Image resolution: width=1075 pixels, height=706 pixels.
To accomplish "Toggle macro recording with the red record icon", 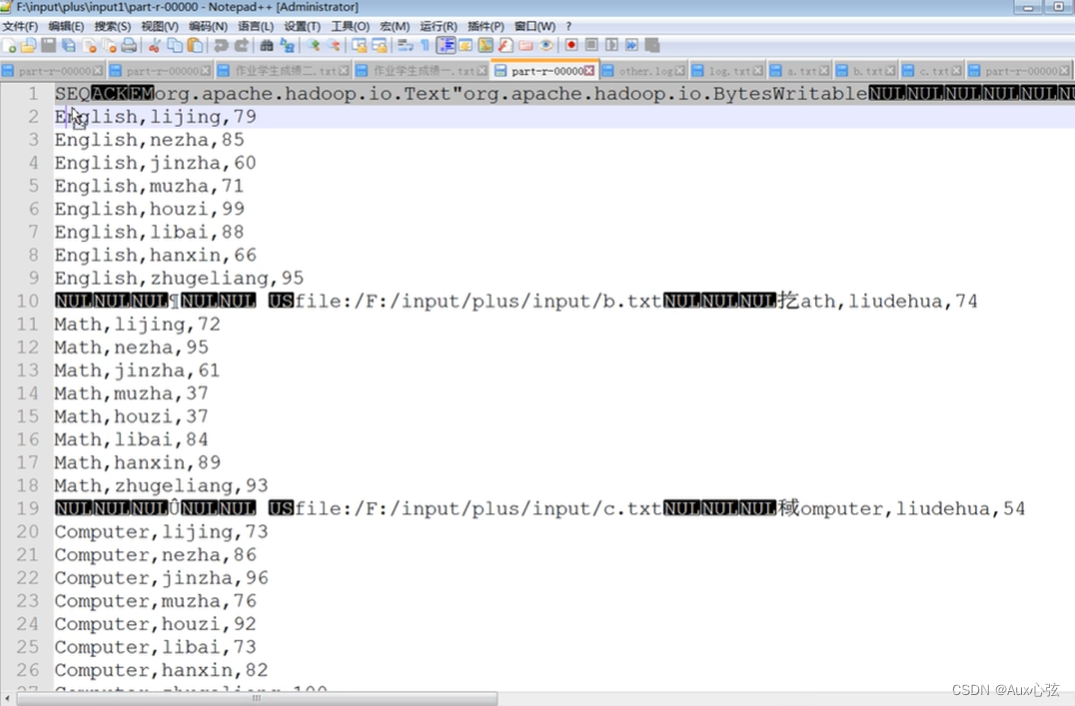I will (571, 44).
